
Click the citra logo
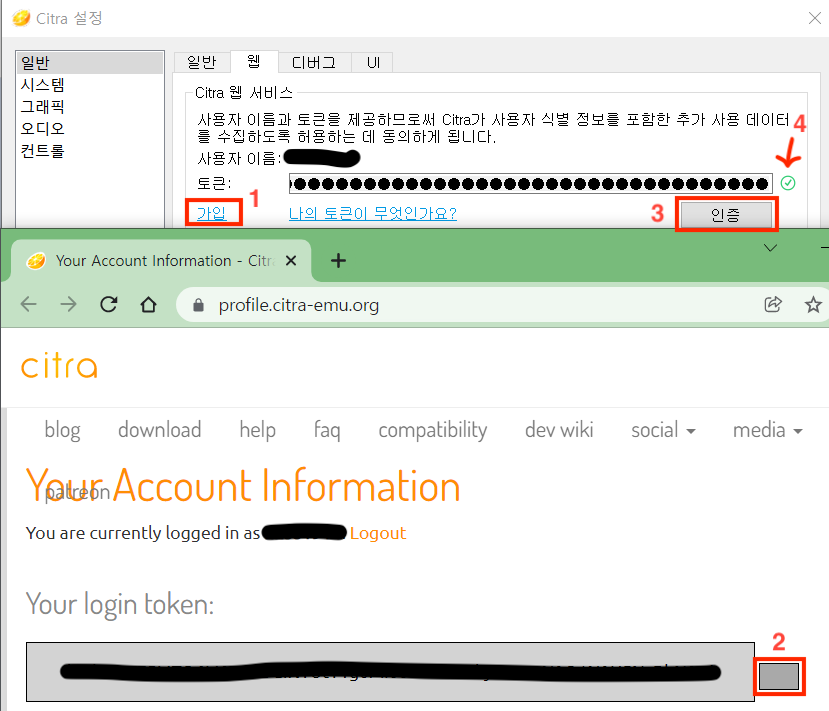[x=59, y=366]
